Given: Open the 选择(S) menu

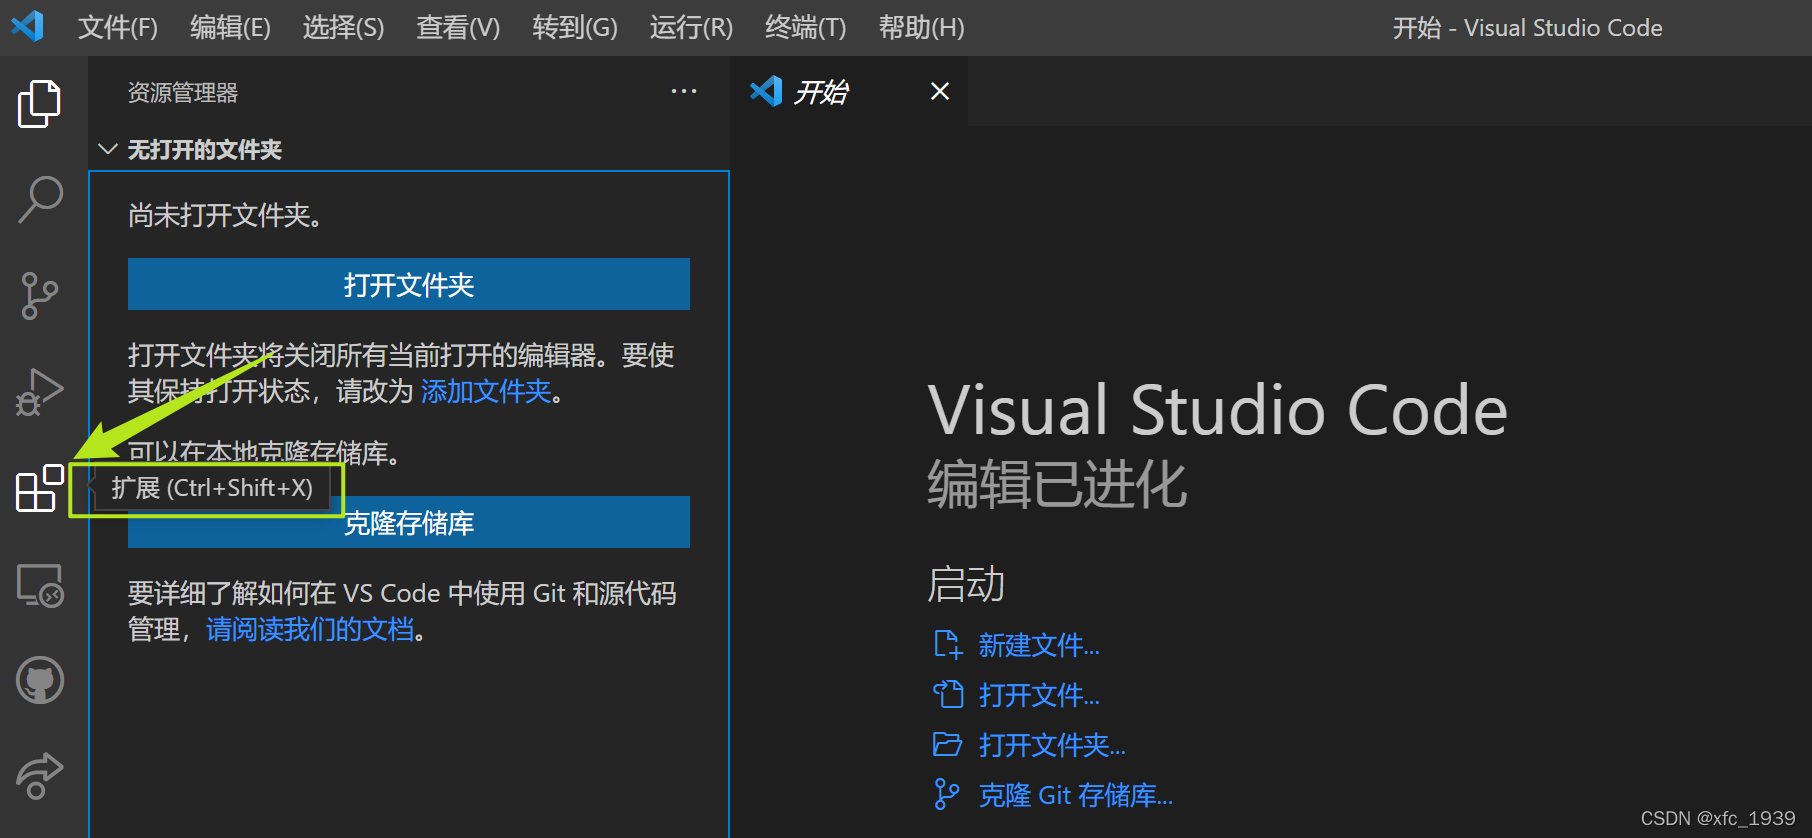Looking at the screenshot, I should (343, 27).
